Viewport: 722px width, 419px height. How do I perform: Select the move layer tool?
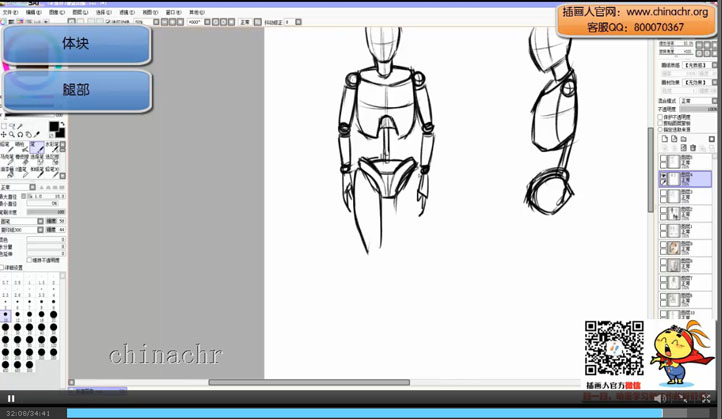4,134
